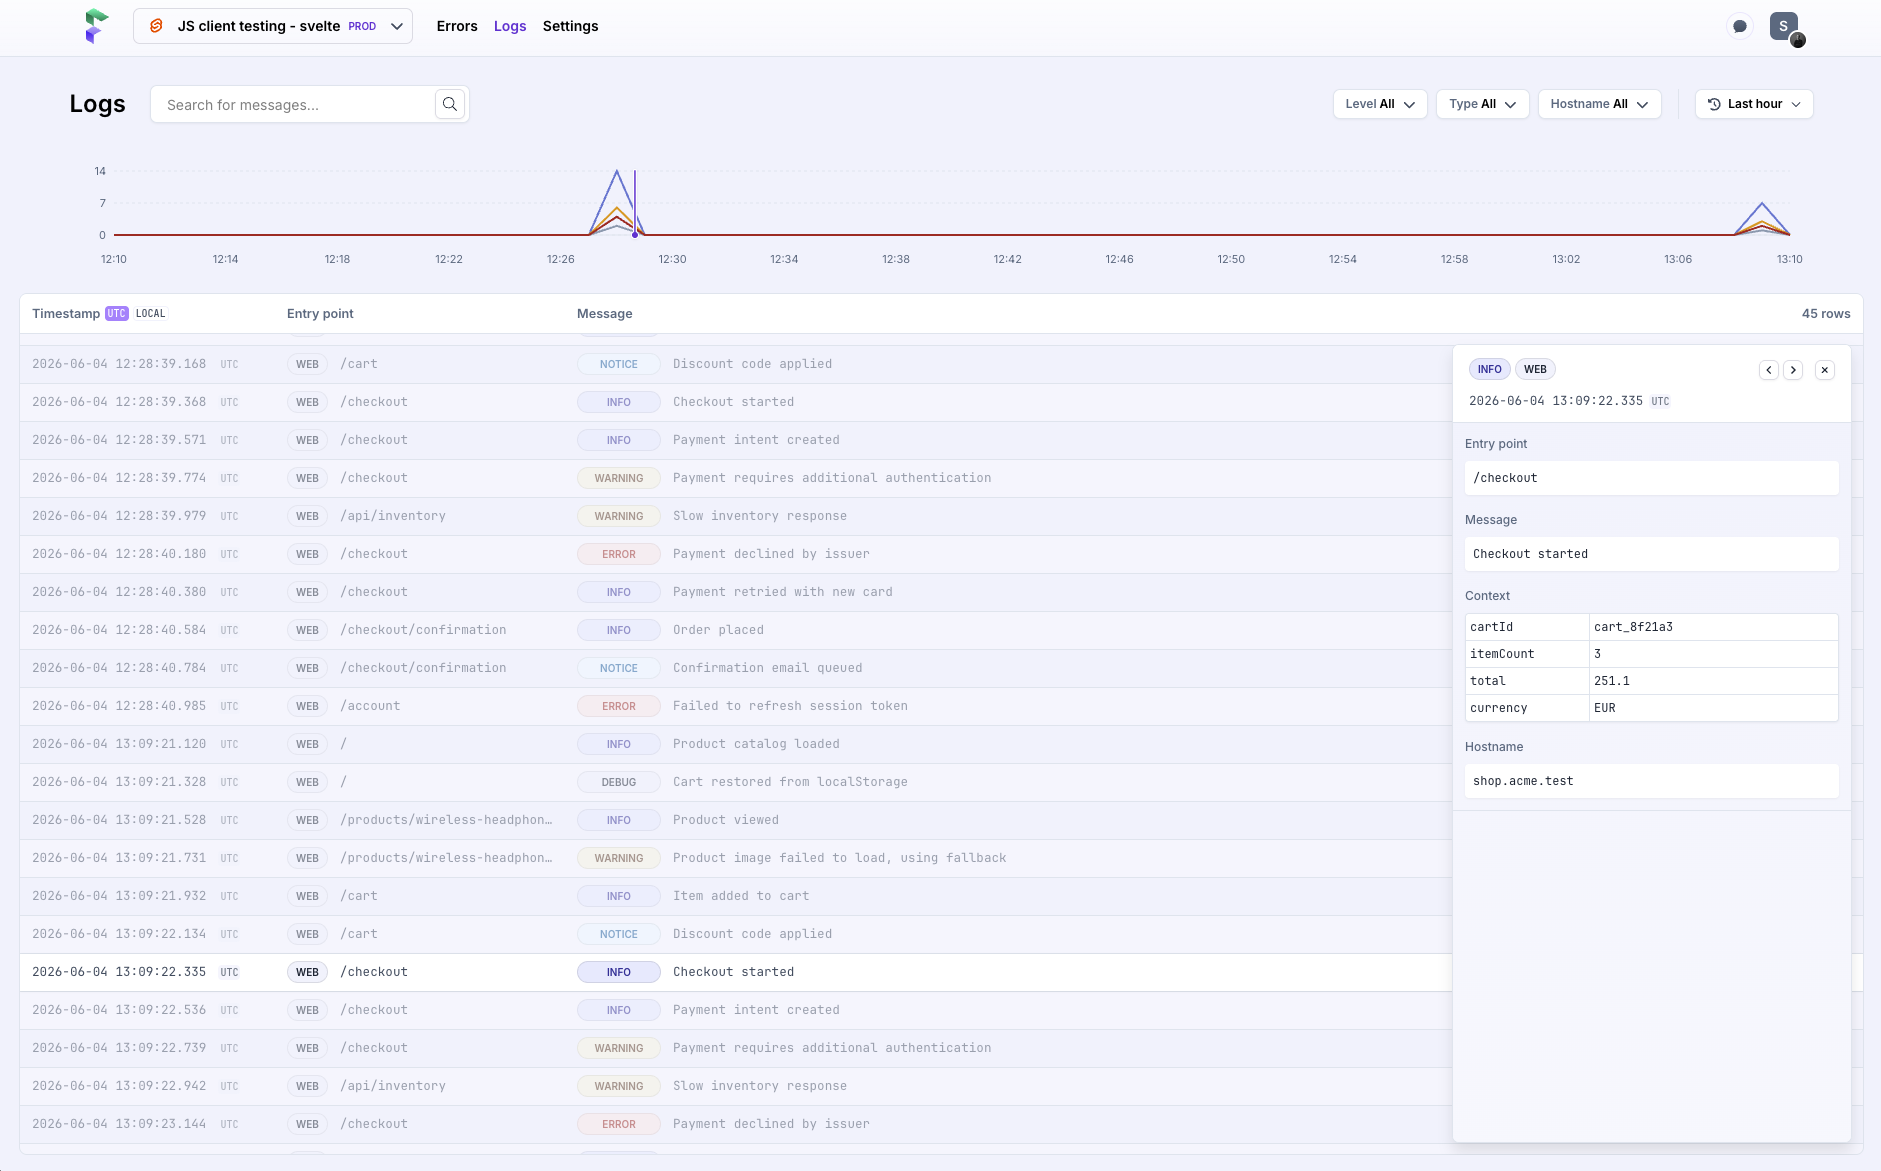Select the 'Product catalog loaded' row
1881x1171 pixels.
click(x=735, y=744)
